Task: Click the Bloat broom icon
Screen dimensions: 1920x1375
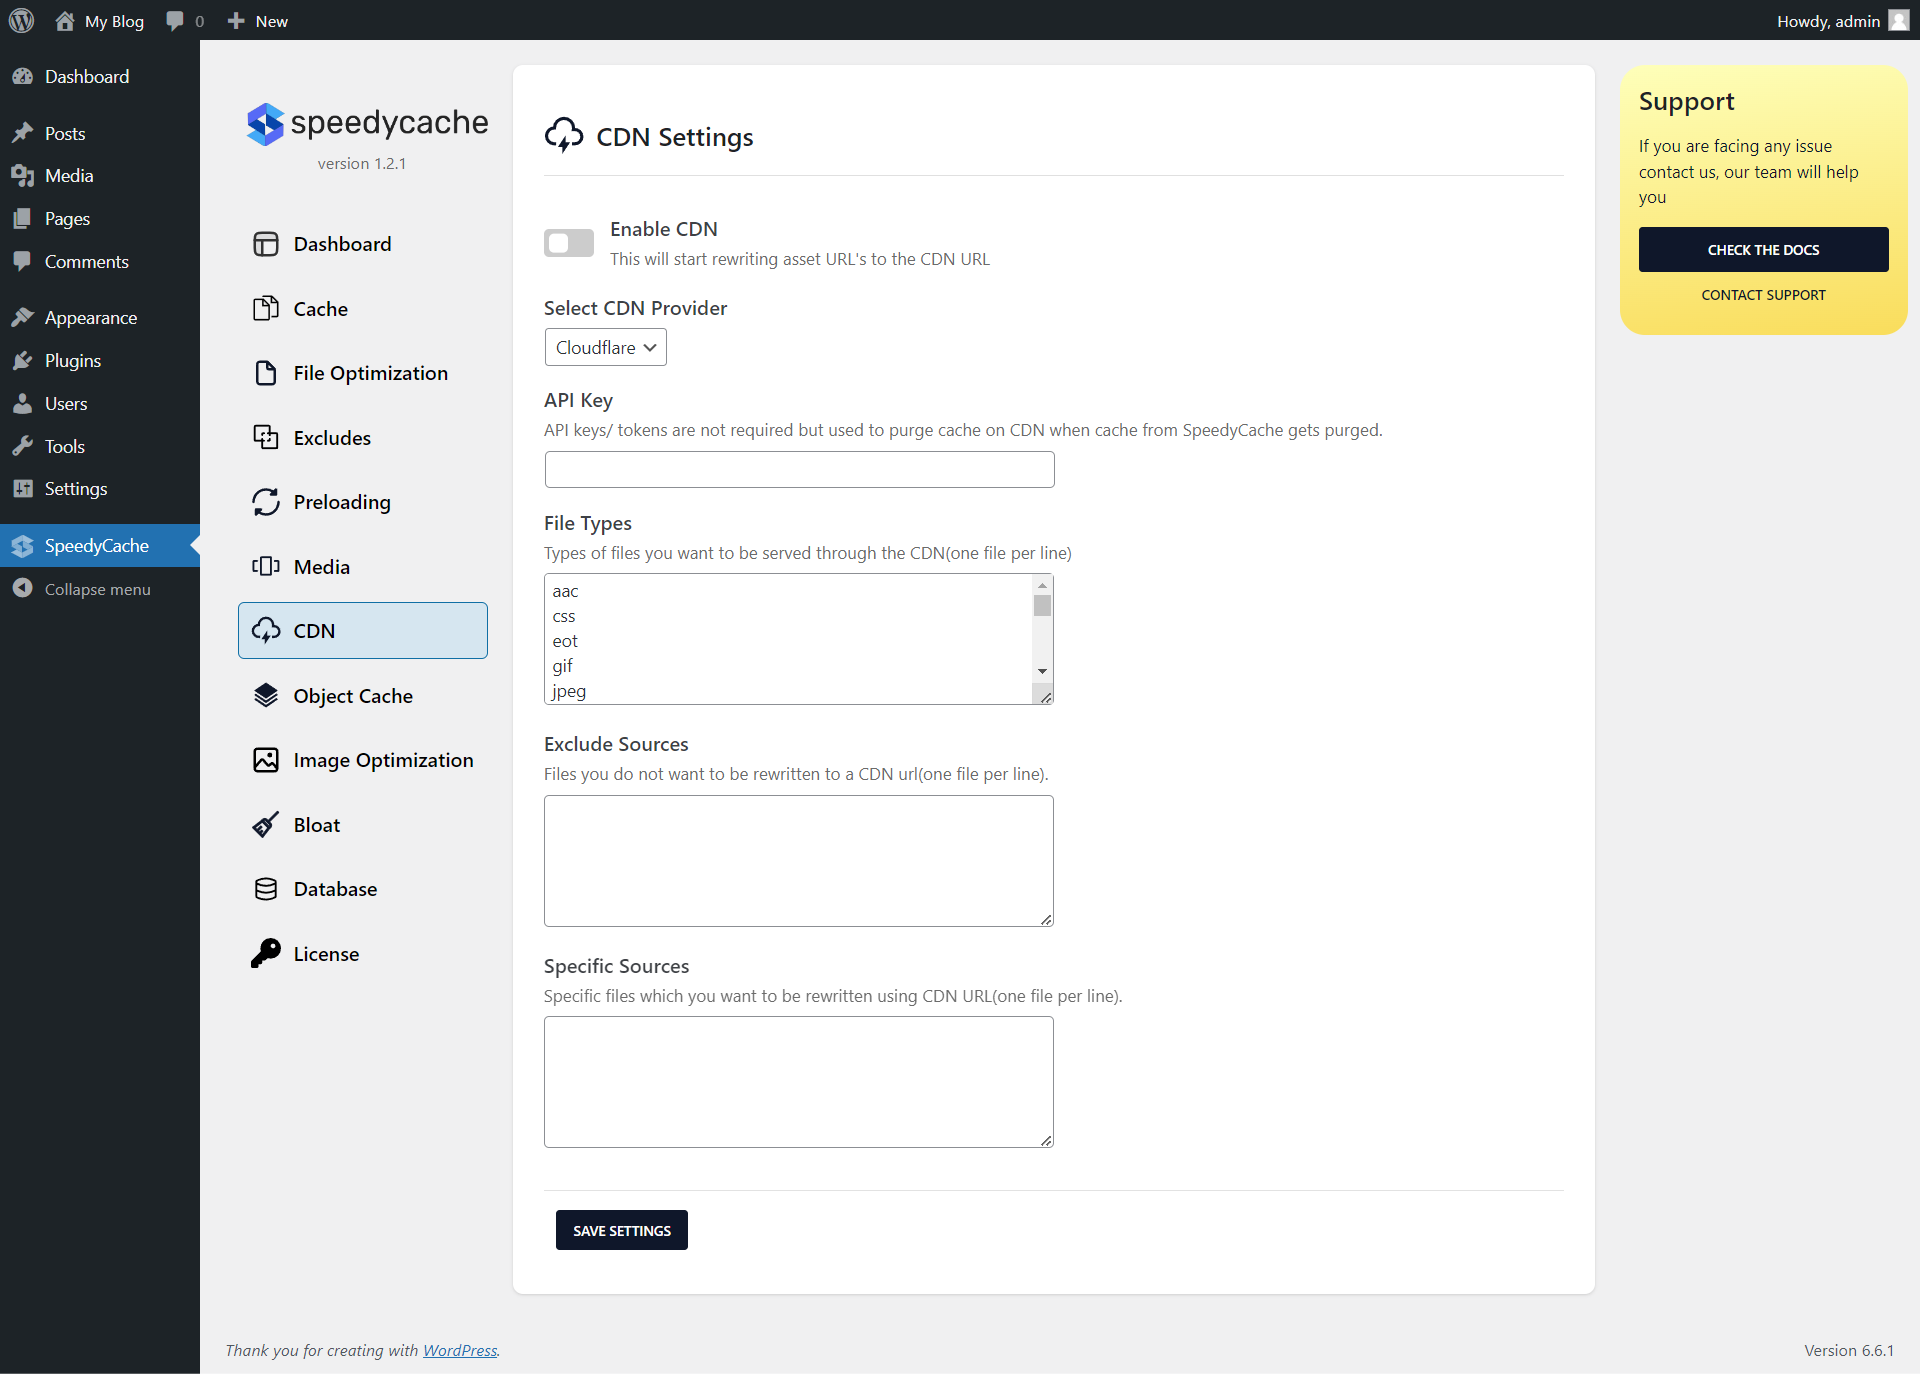Action: [265, 825]
